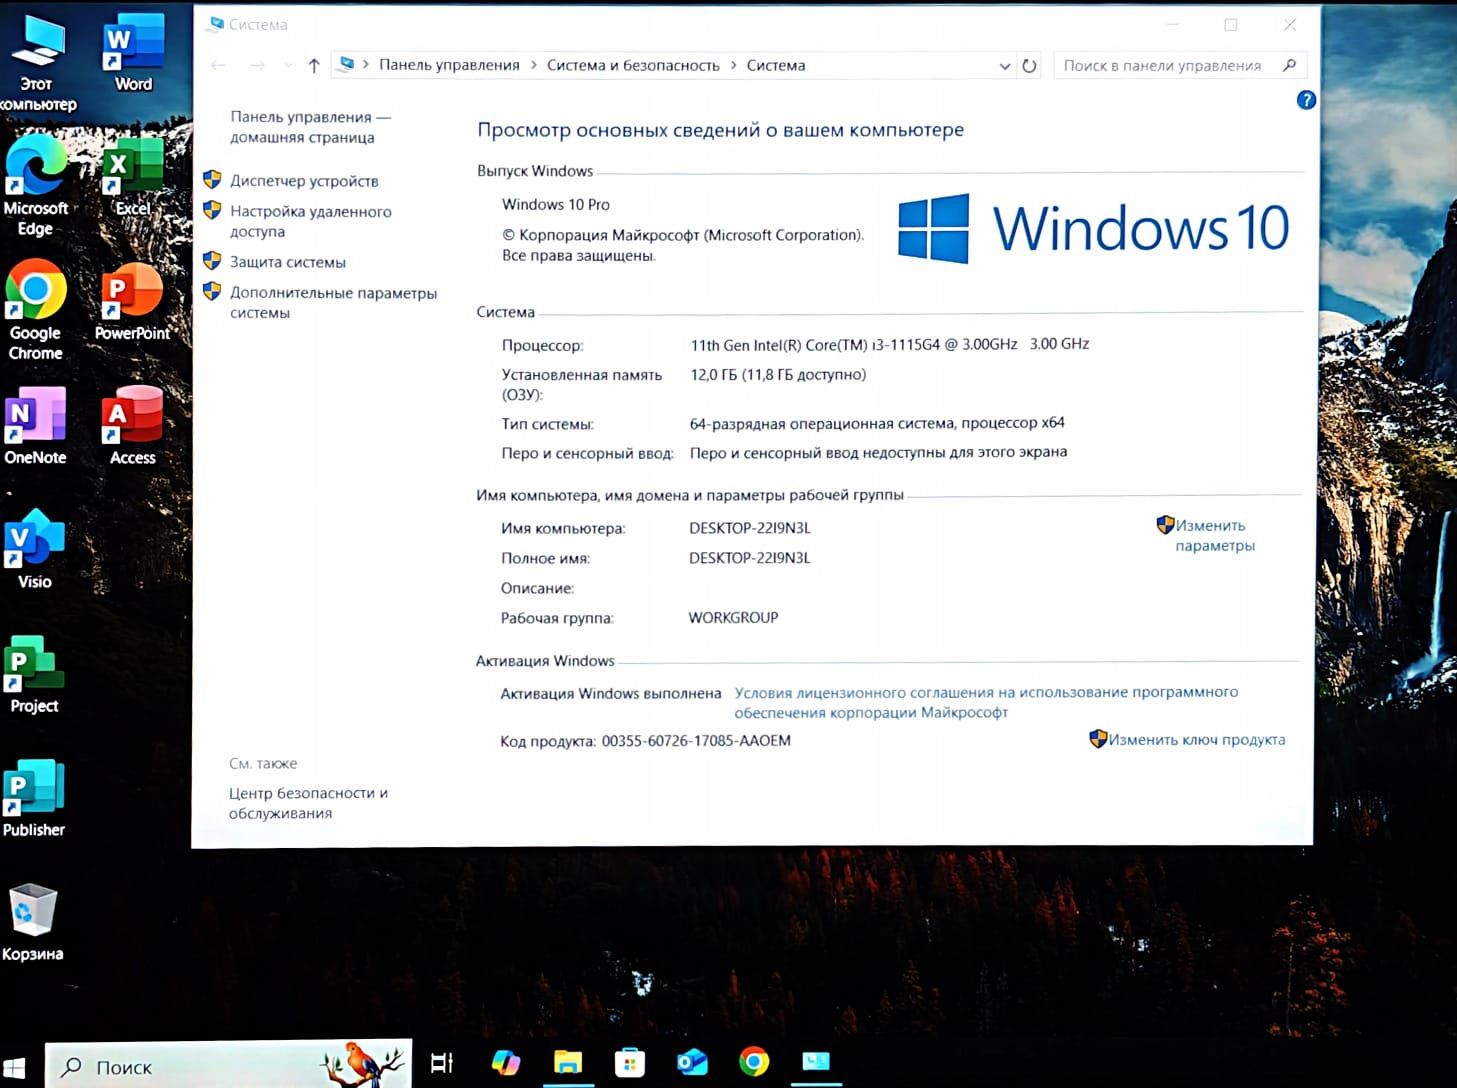This screenshot has width=1457, height=1088.
Task: Click the 12,0 ГБ installed memory value
Action: coord(778,374)
